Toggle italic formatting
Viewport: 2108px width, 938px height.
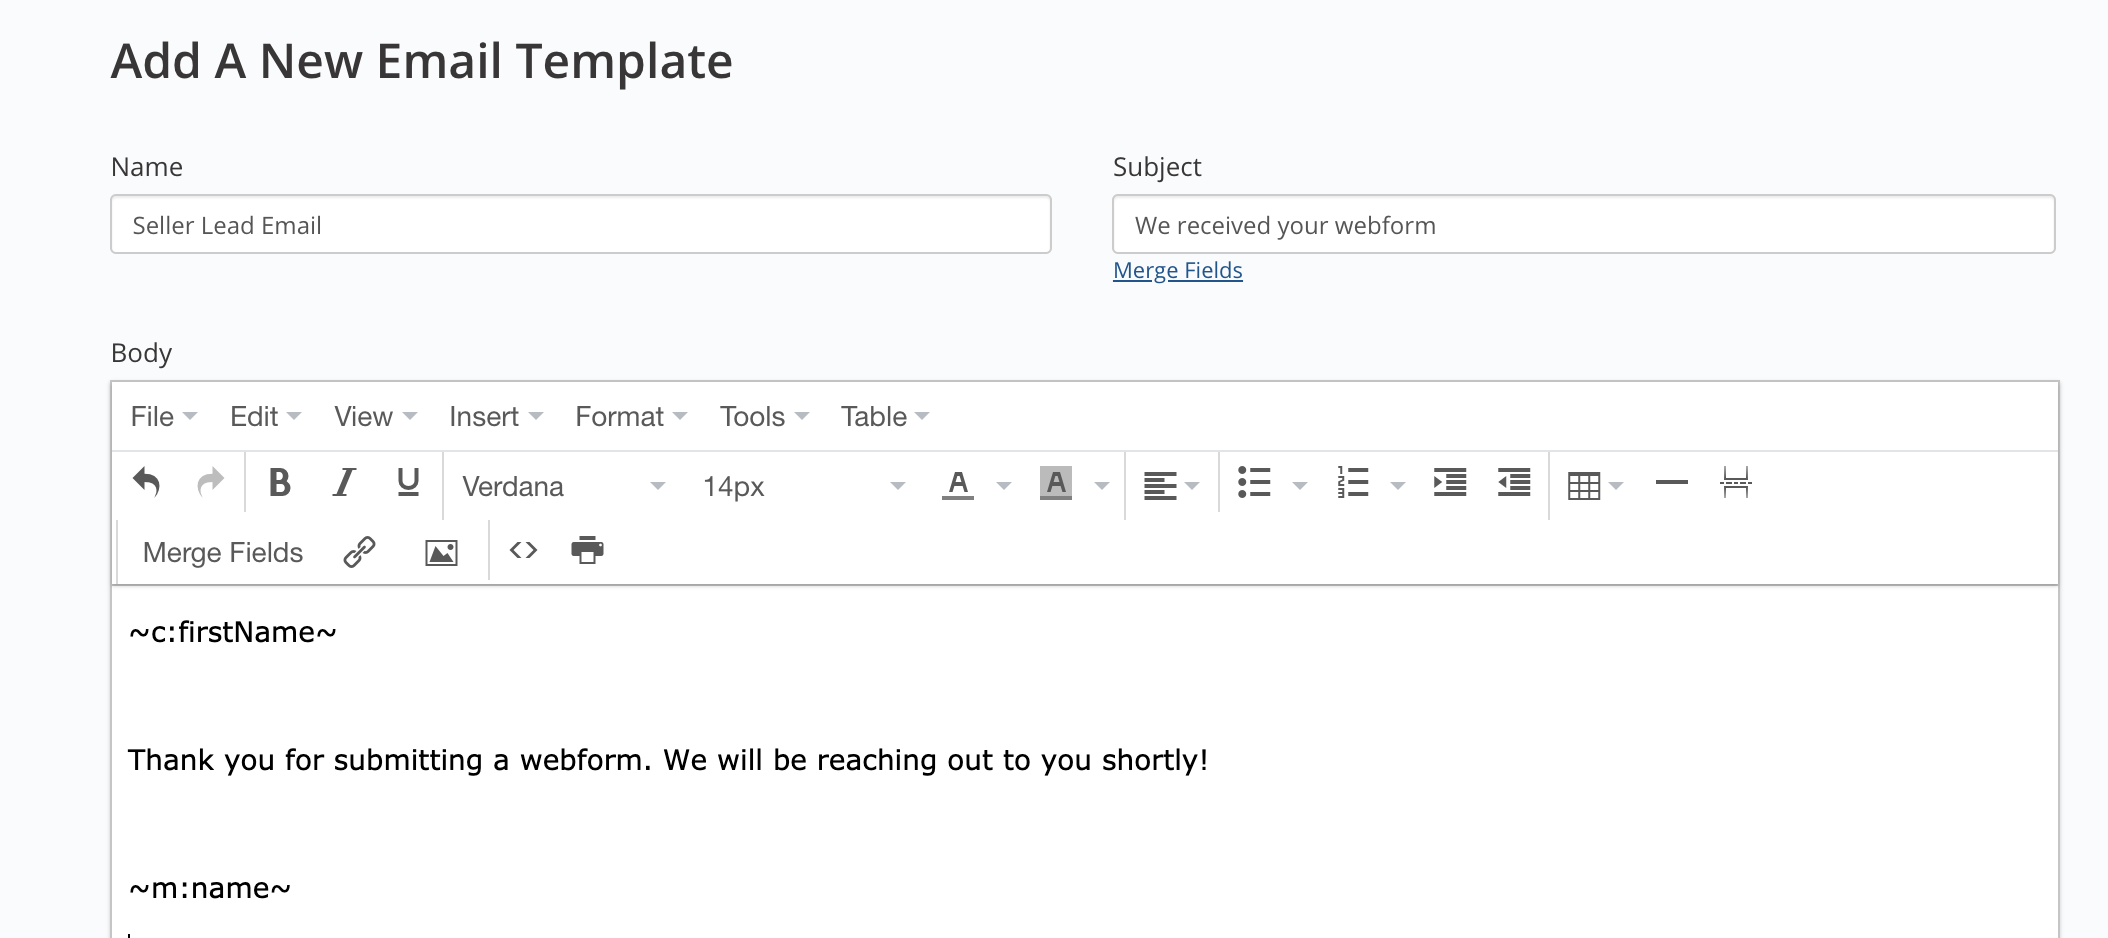click(x=342, y=484)
